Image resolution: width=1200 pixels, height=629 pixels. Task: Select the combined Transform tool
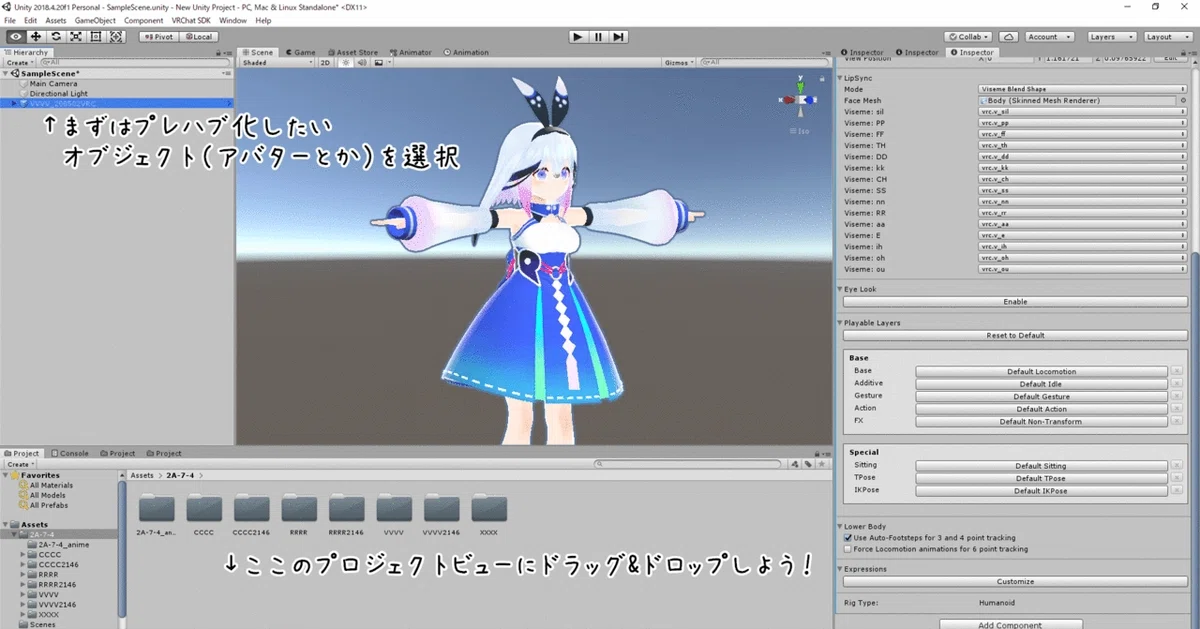tap(116, 37)
